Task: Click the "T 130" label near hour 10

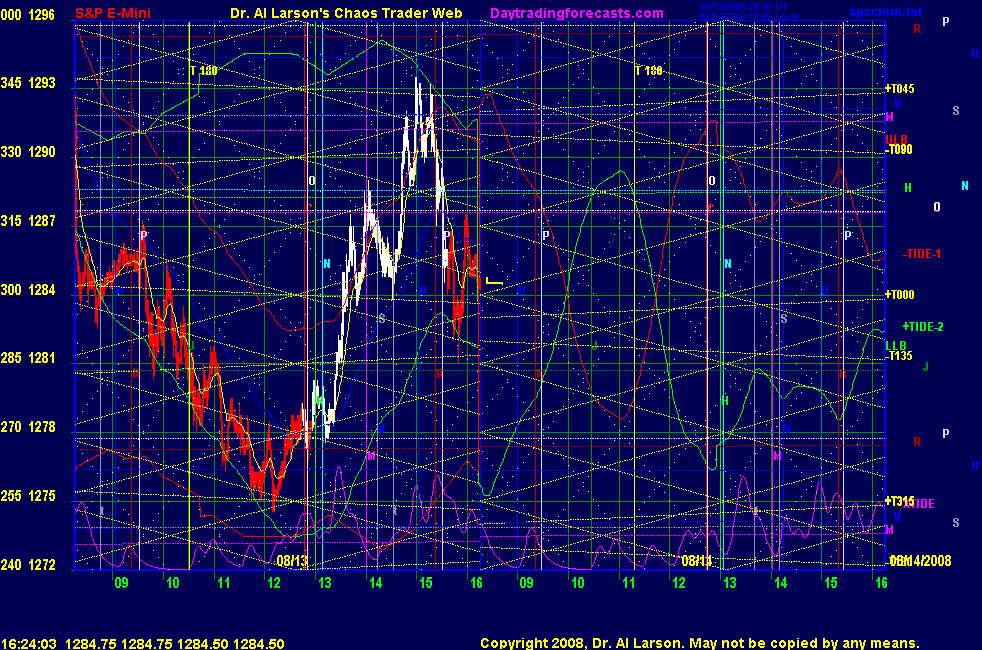Action: 204,70
